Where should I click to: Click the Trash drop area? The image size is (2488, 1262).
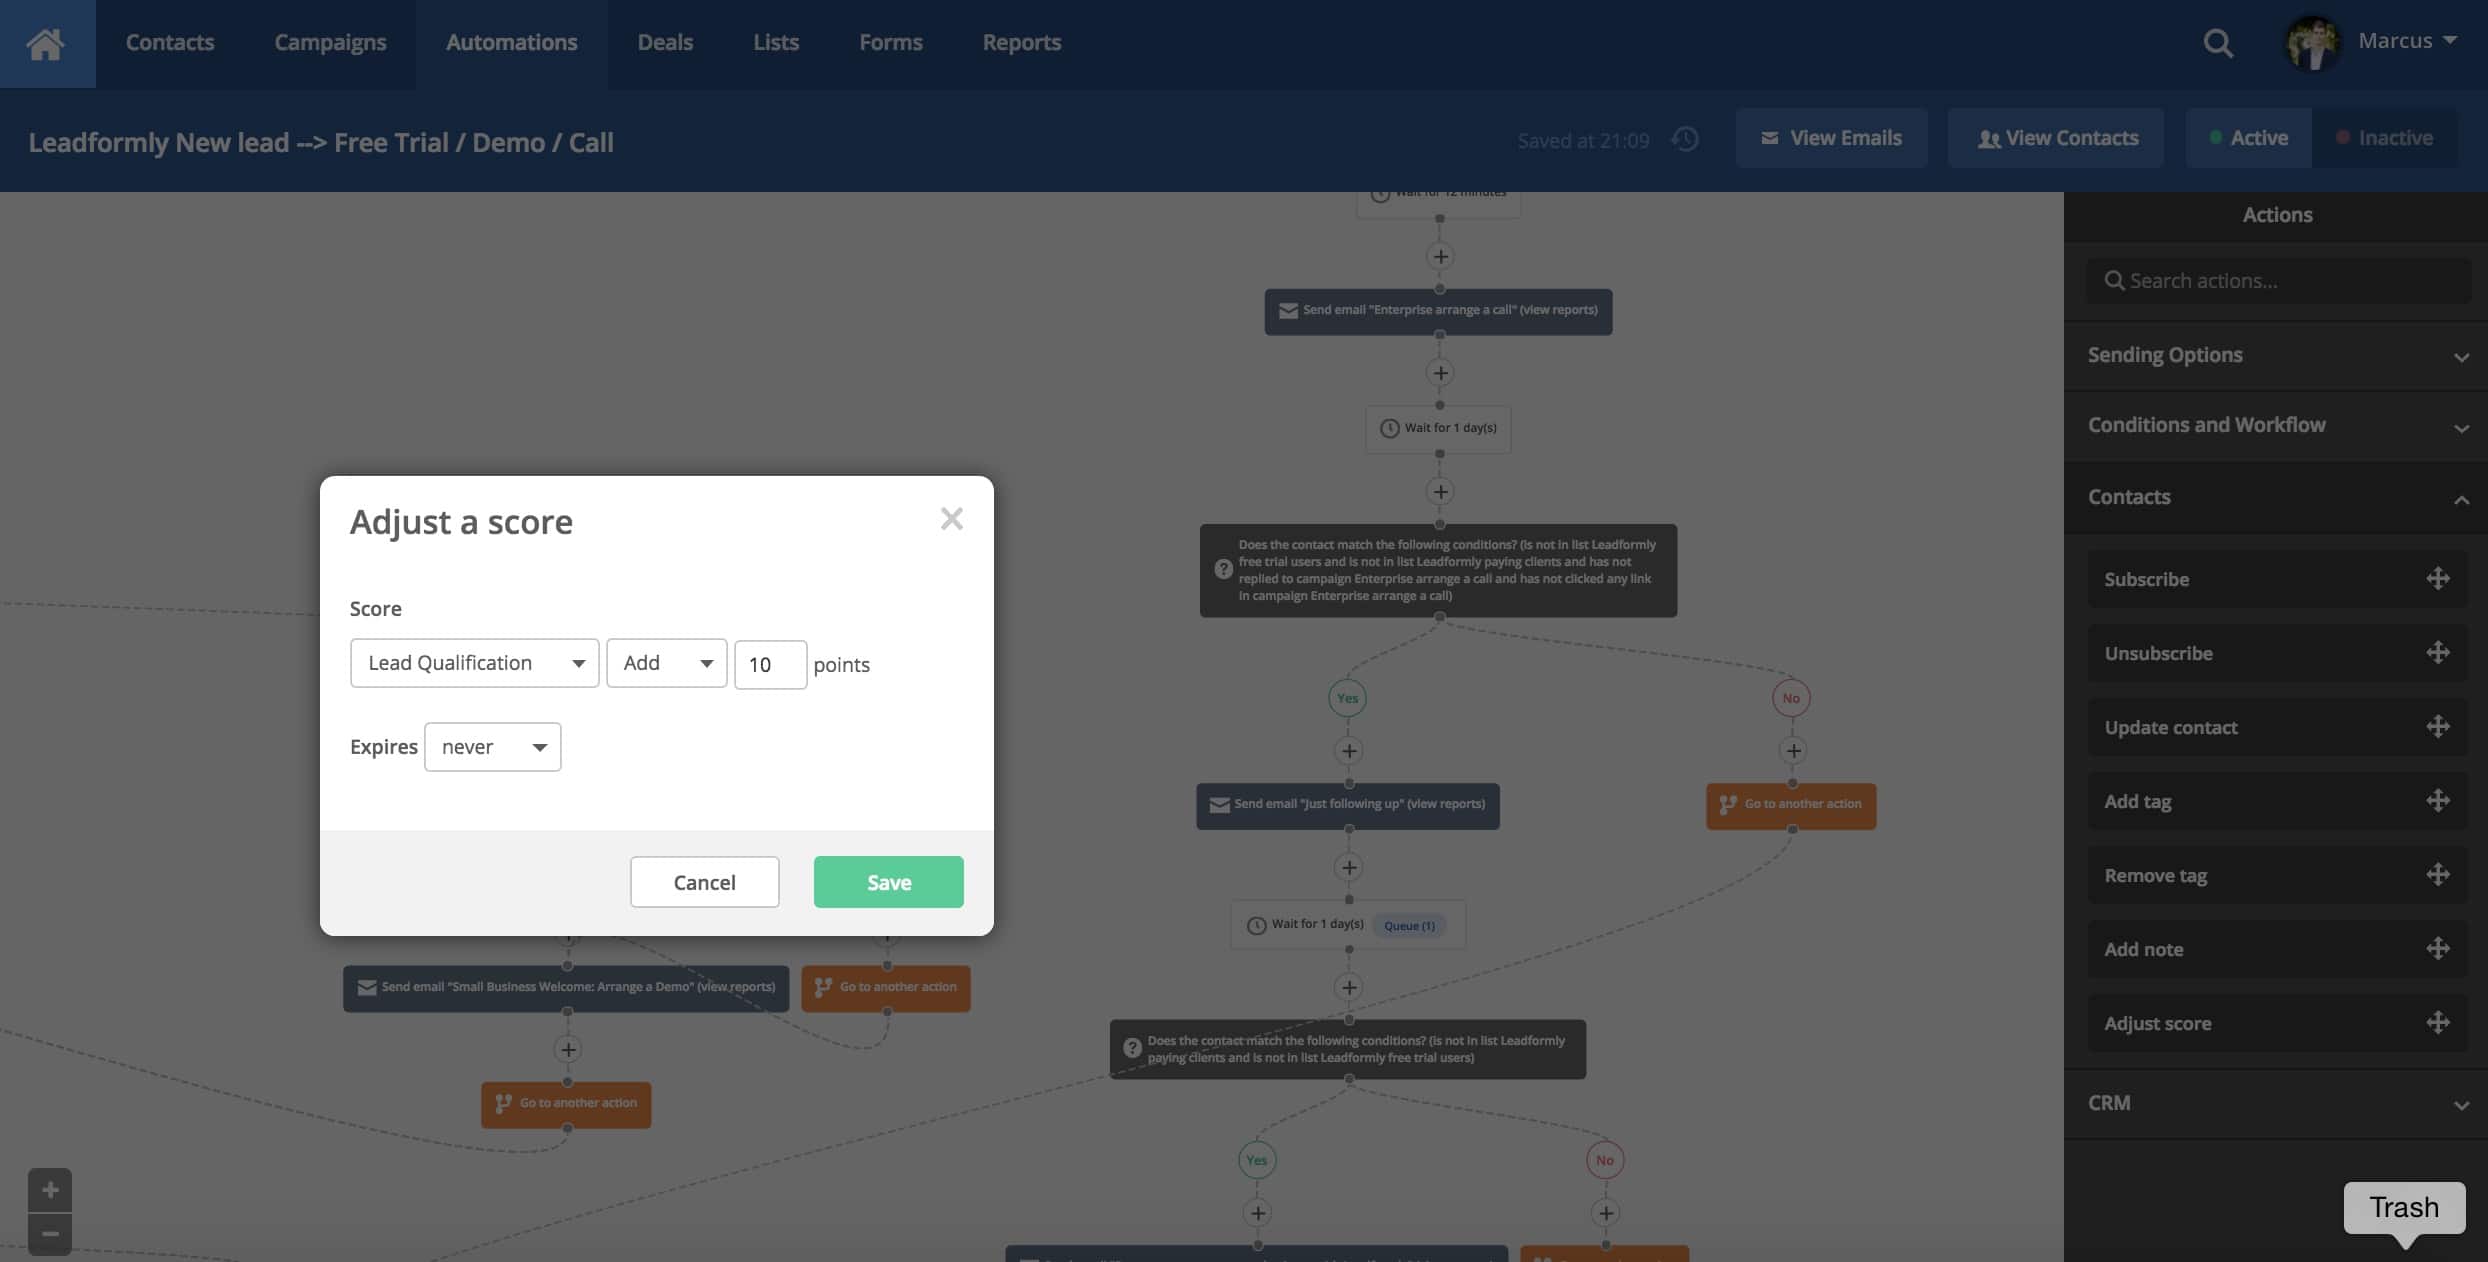[x=2404, y=1208]
